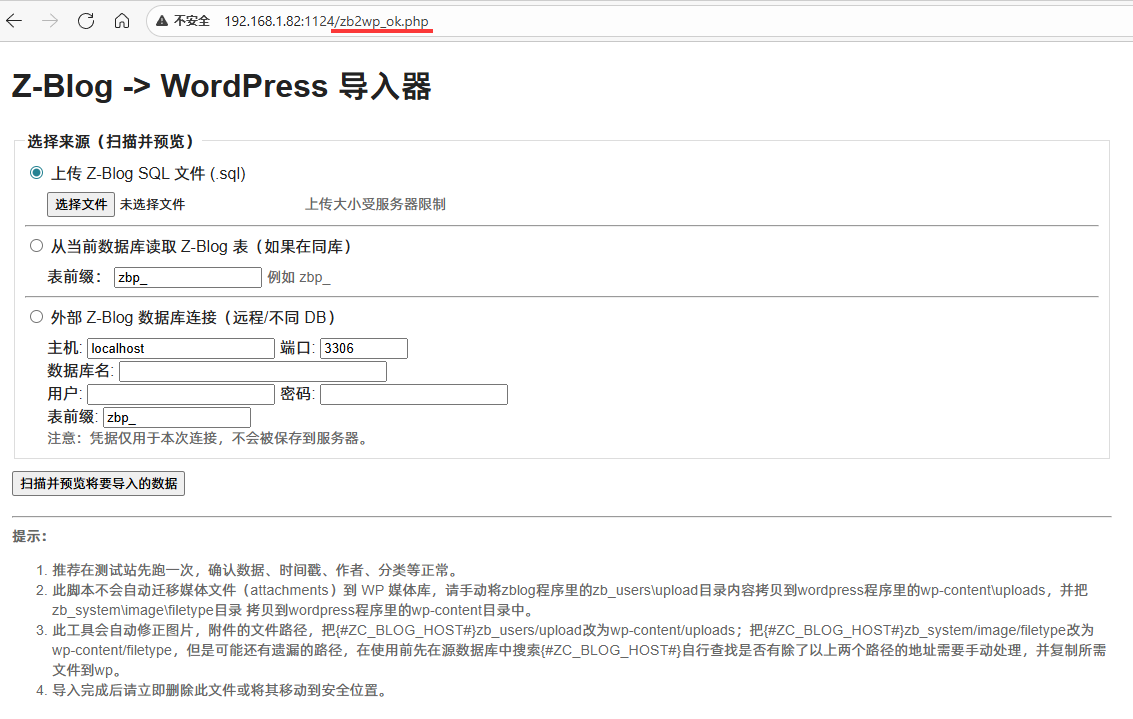This screenshot has width=1133, height=719.
Task: Click the 未选择文件 file status text
Action: coord(152,204)
